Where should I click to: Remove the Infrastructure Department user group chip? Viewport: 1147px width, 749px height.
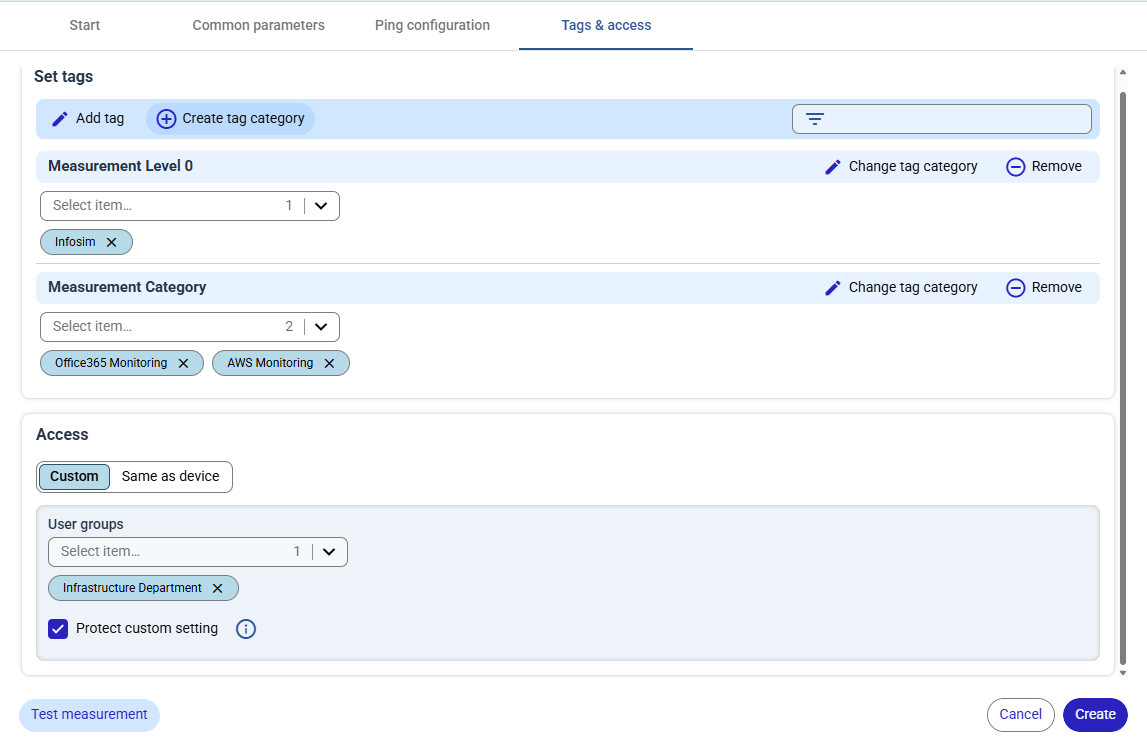[x=217, y=588]
